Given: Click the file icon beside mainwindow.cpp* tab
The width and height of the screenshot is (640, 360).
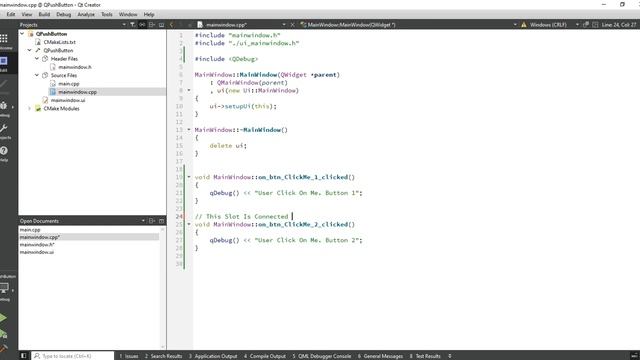Looking at the screenshot, I should tap(200, 25).
